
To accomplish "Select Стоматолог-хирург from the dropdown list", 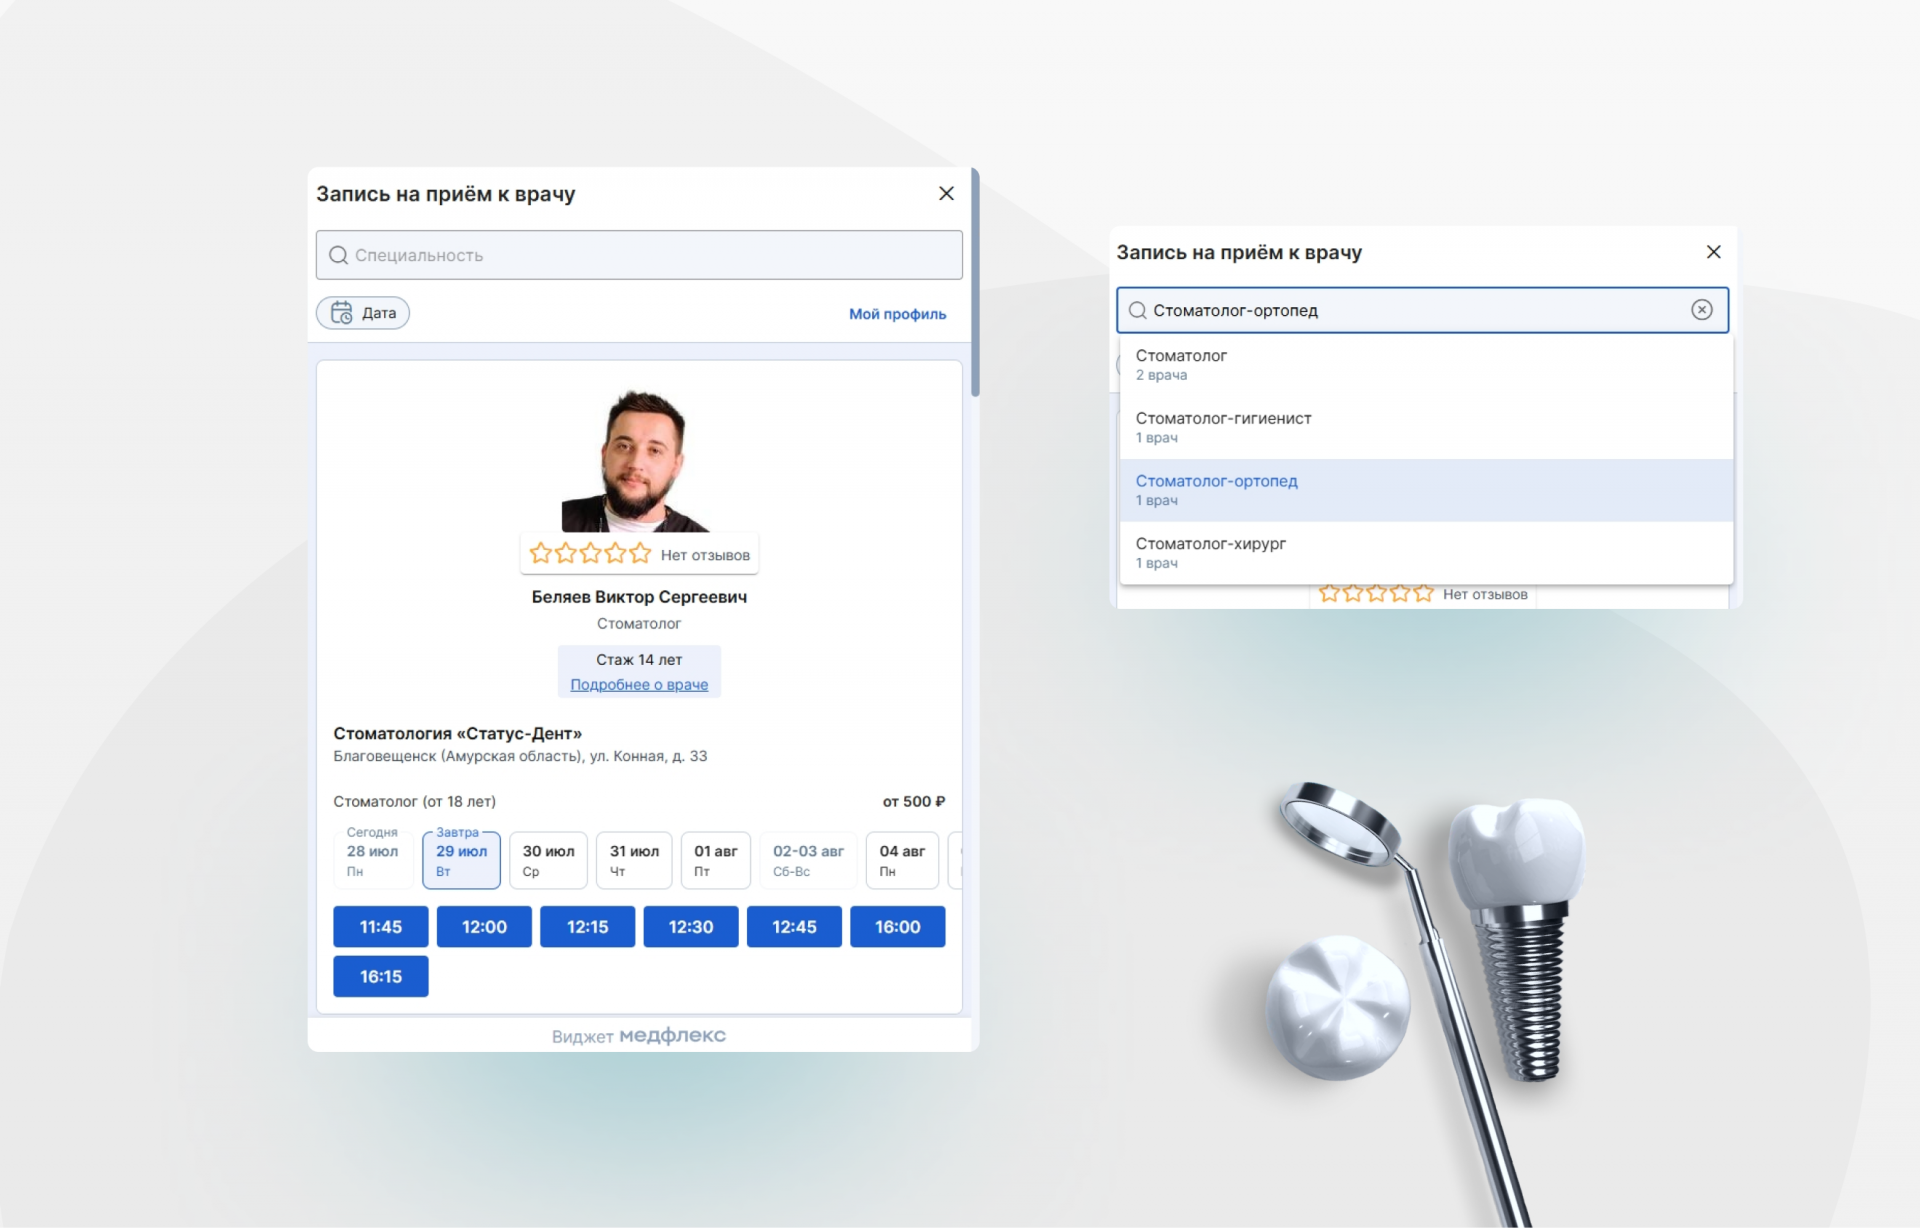I will (1426, 553).
